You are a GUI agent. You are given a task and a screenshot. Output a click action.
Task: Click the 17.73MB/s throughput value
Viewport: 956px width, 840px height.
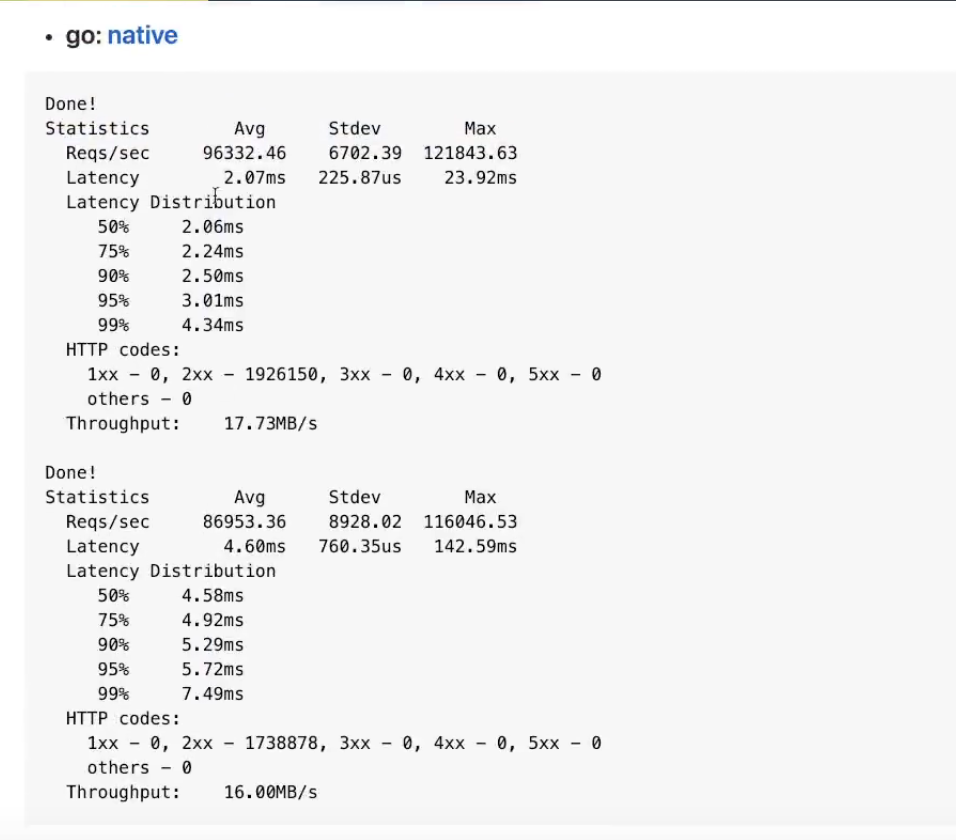coord(270,424)
